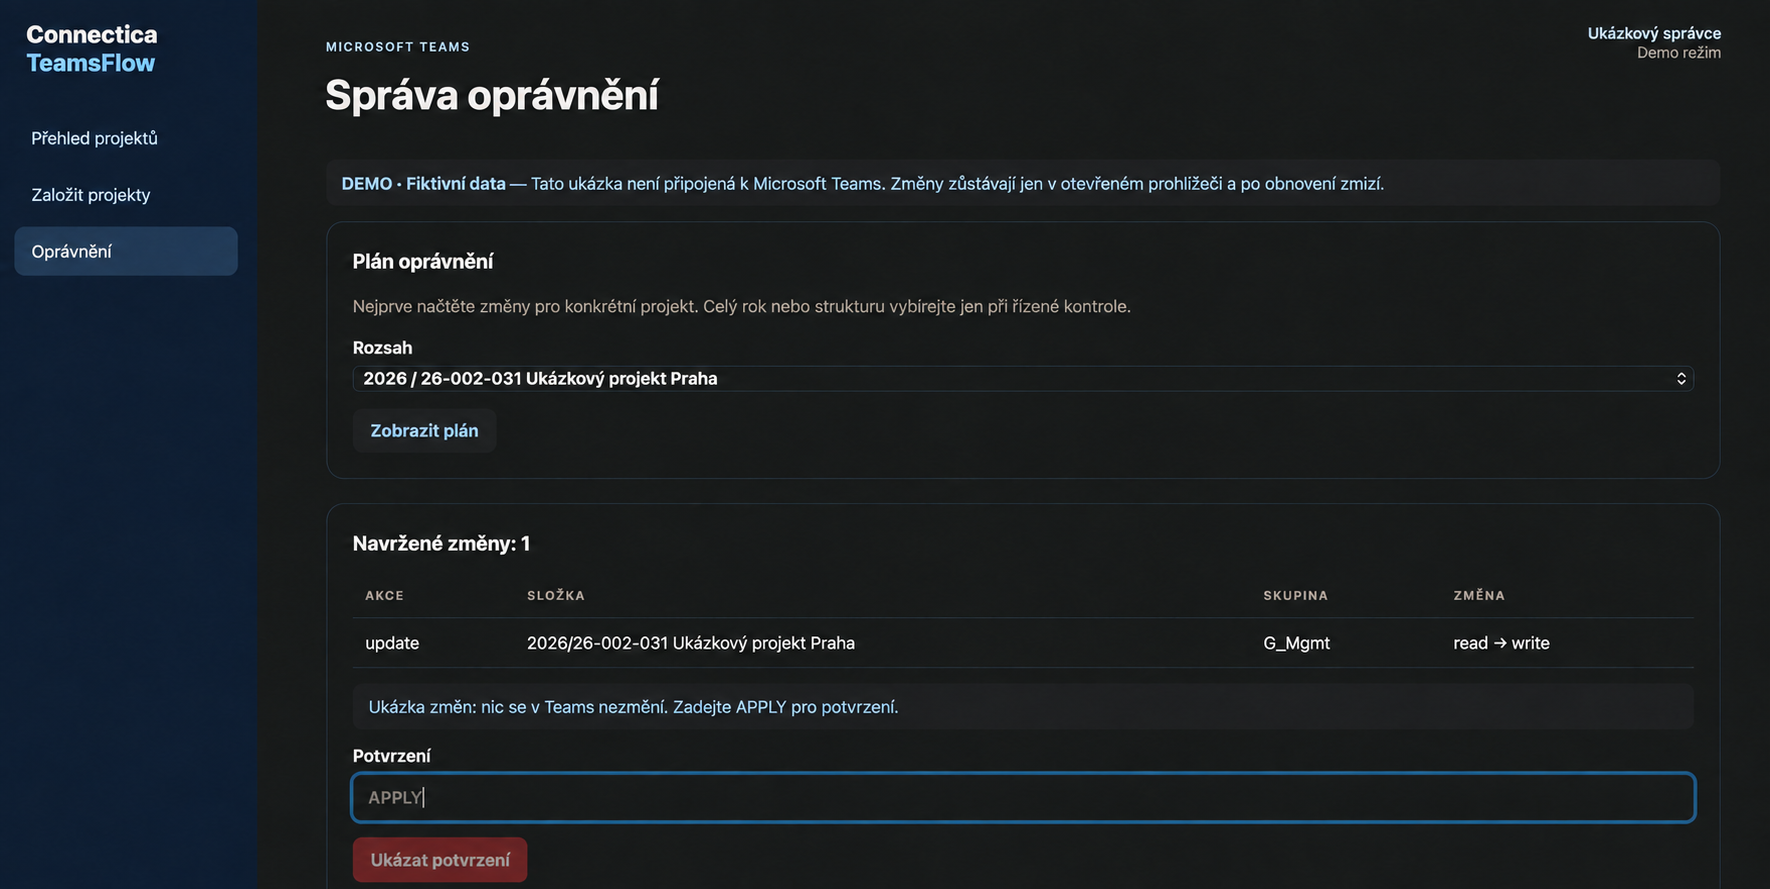Click the 'read → write' change cell
Viewport: 1770px width, 889px height.
[x=1501, y=643]
